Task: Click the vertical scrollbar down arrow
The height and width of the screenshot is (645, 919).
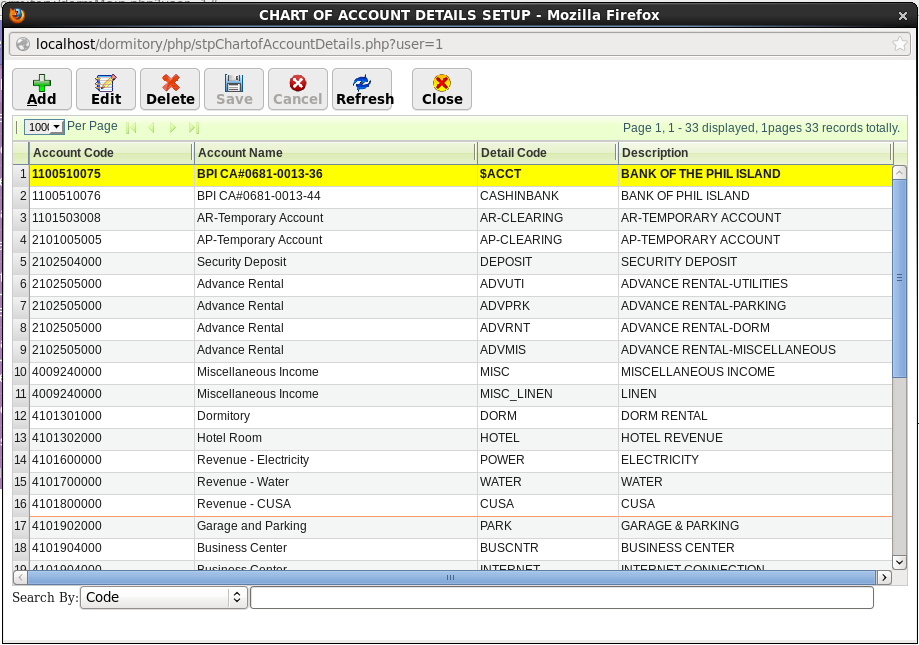Action: point(899,563)
